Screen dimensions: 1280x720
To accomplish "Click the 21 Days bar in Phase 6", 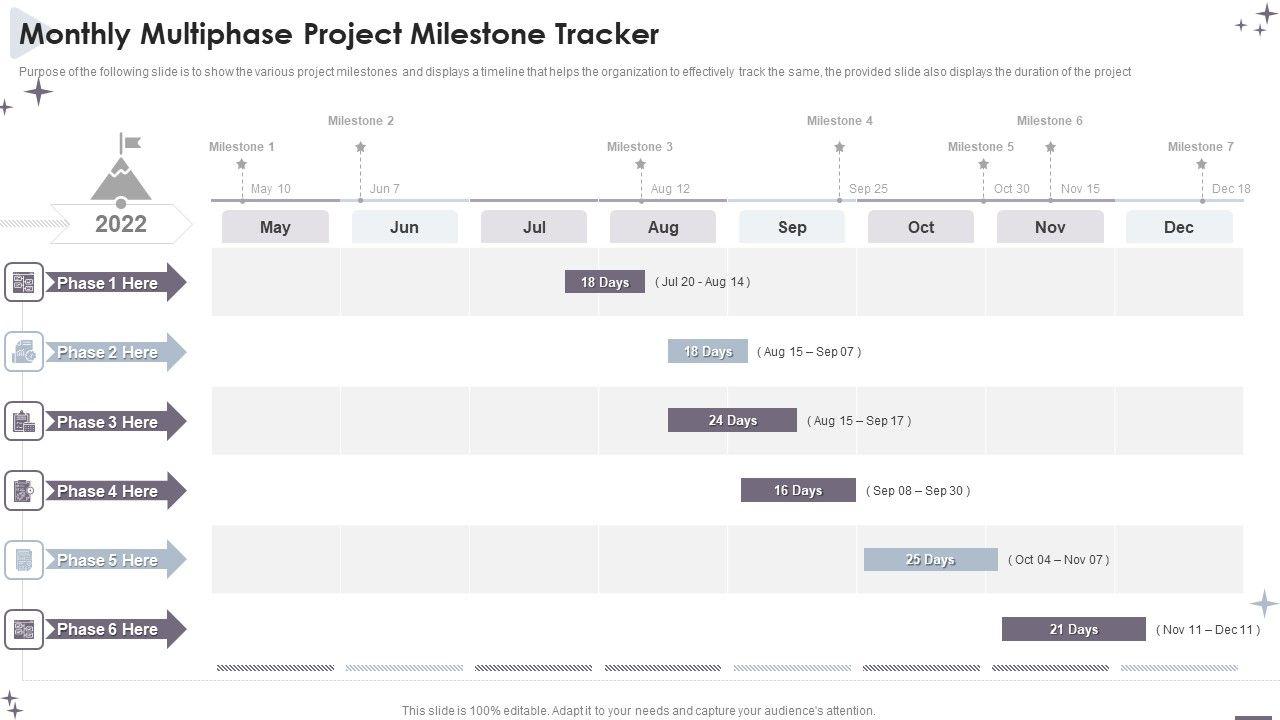I will click(x=1073, y=629).
